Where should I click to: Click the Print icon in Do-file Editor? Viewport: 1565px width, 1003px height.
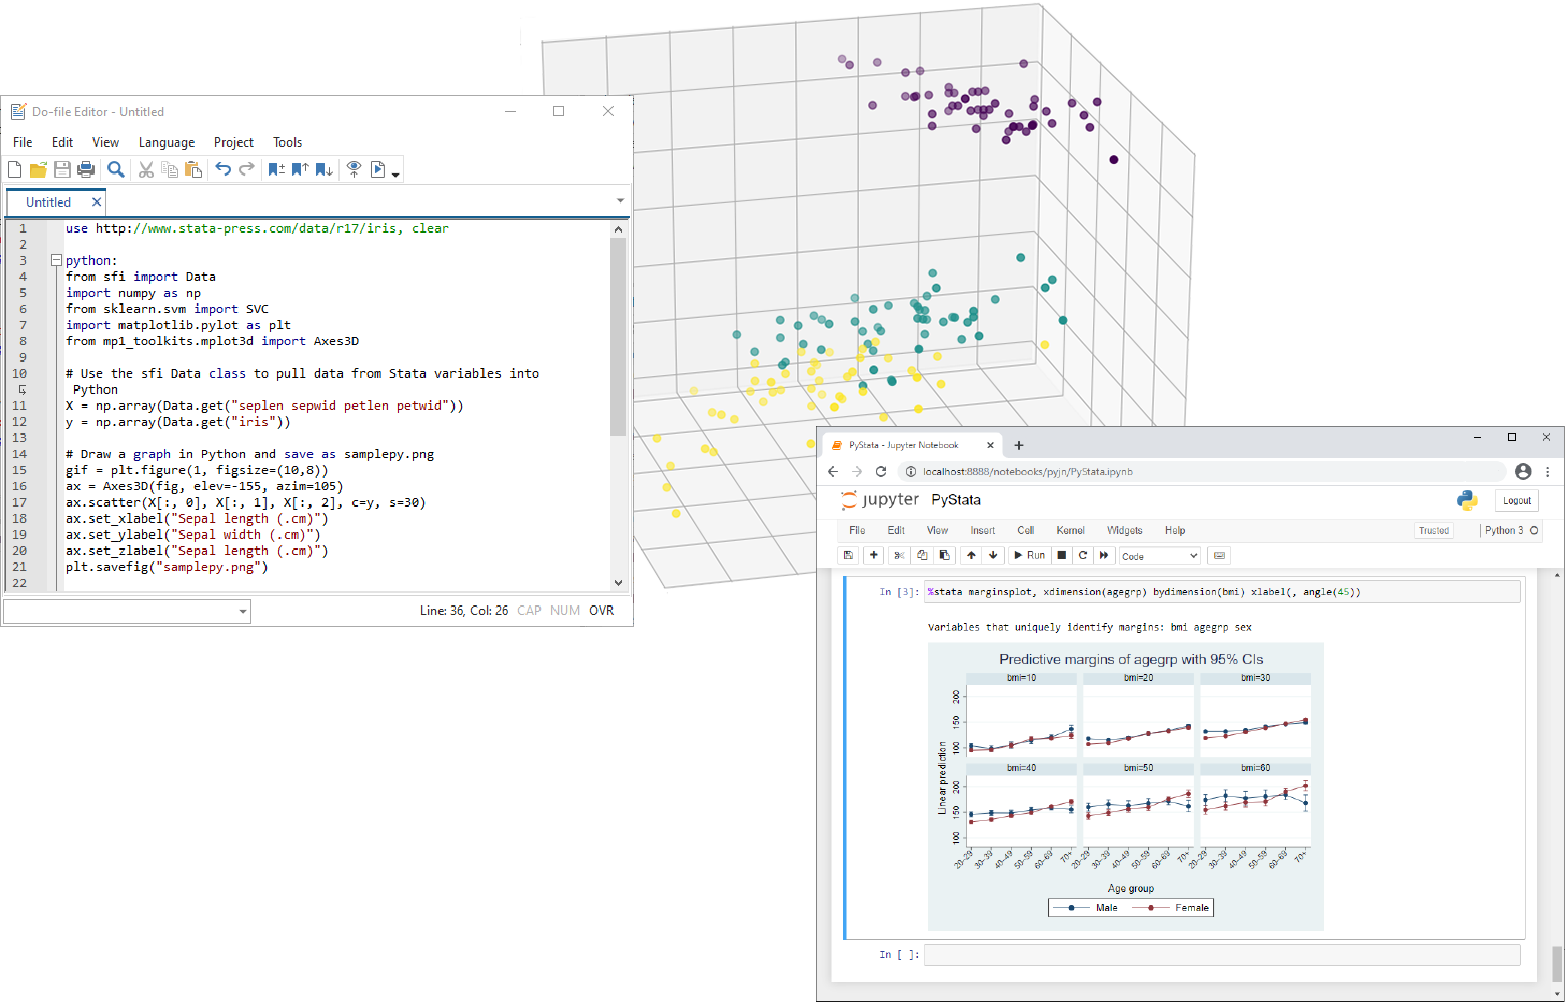[x=86, y=170]
